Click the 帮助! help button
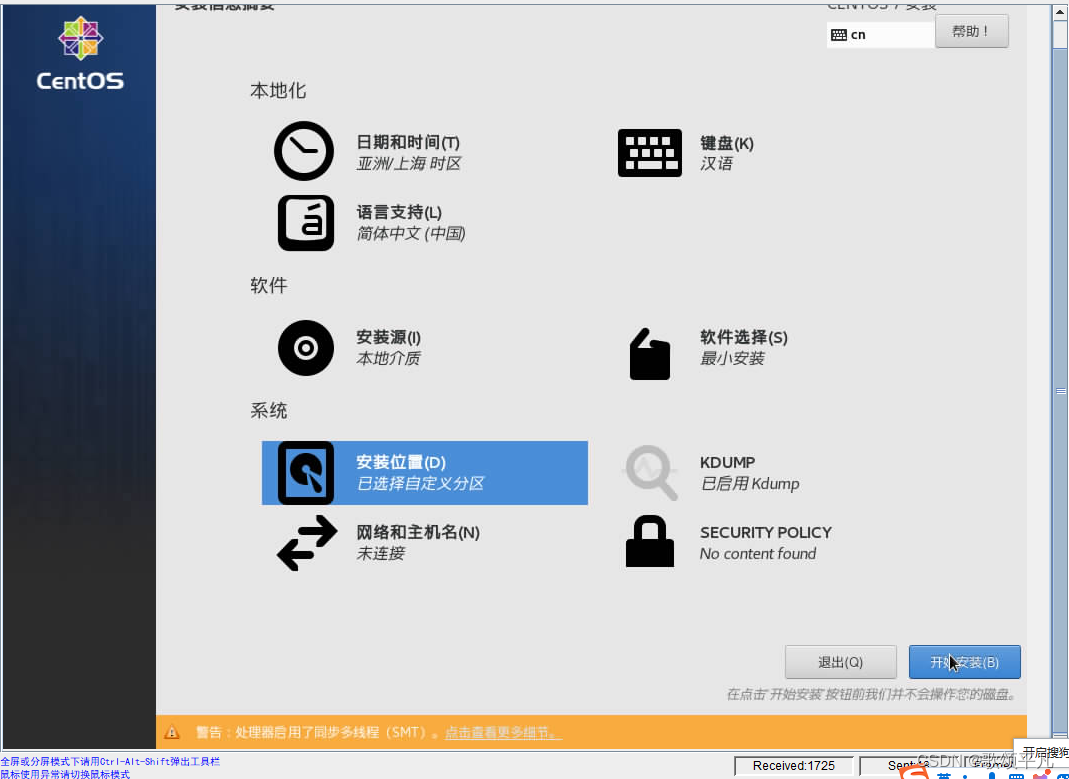 (972, 31)
